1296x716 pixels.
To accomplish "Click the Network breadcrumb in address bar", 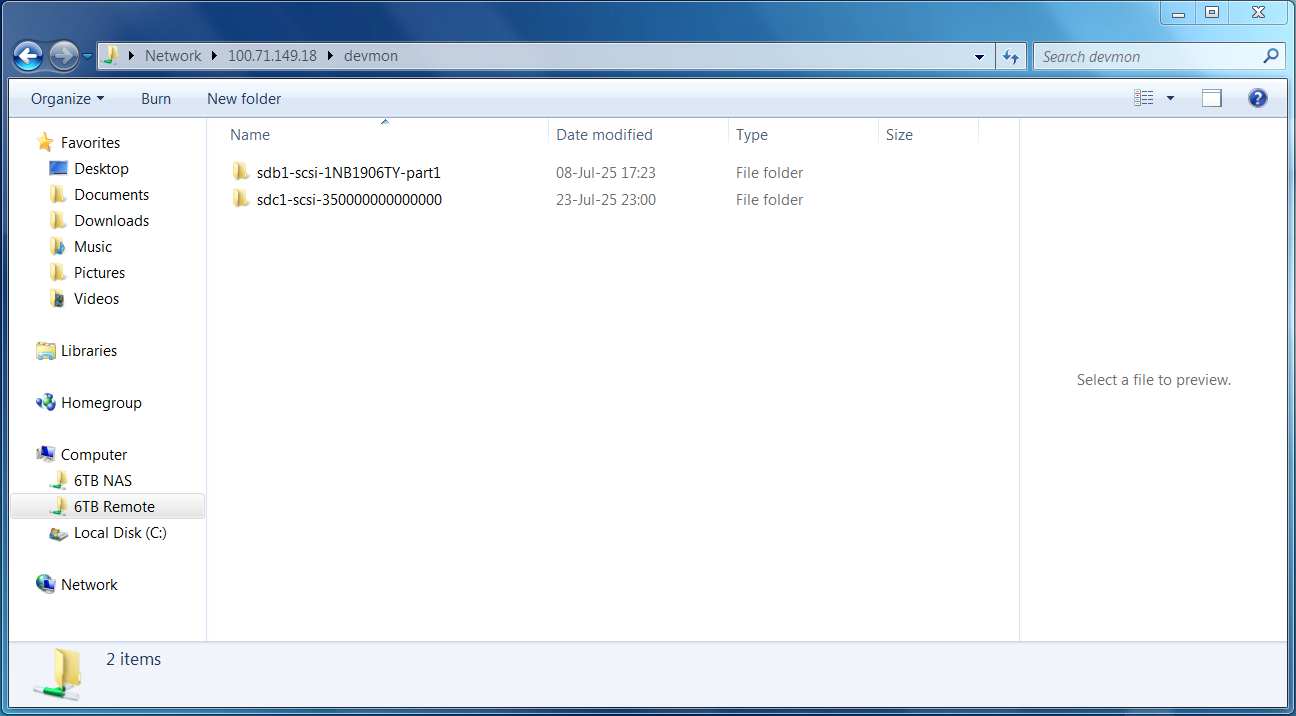I will [173, 56].
